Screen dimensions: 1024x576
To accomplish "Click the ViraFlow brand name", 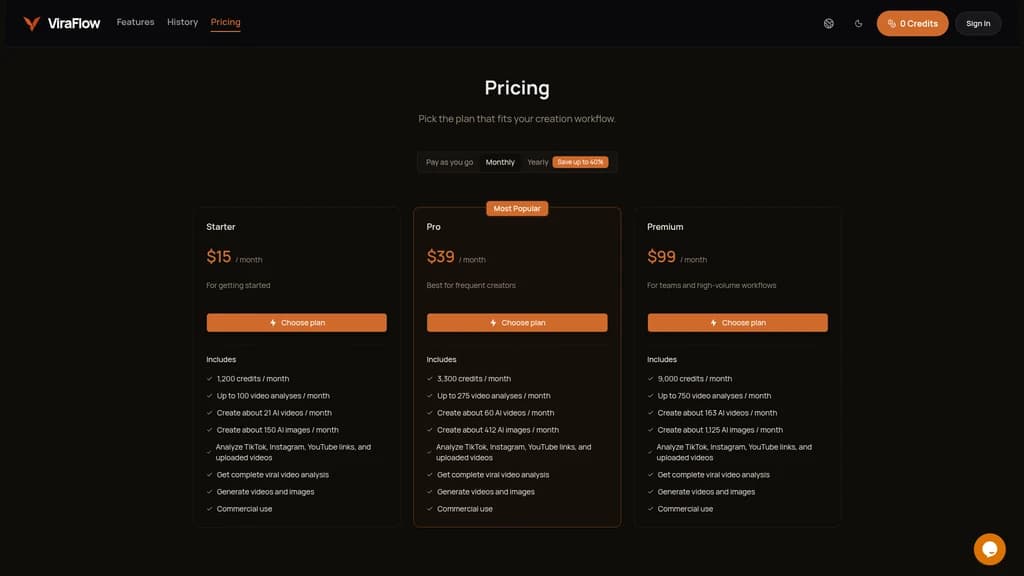I will point(74,24).
